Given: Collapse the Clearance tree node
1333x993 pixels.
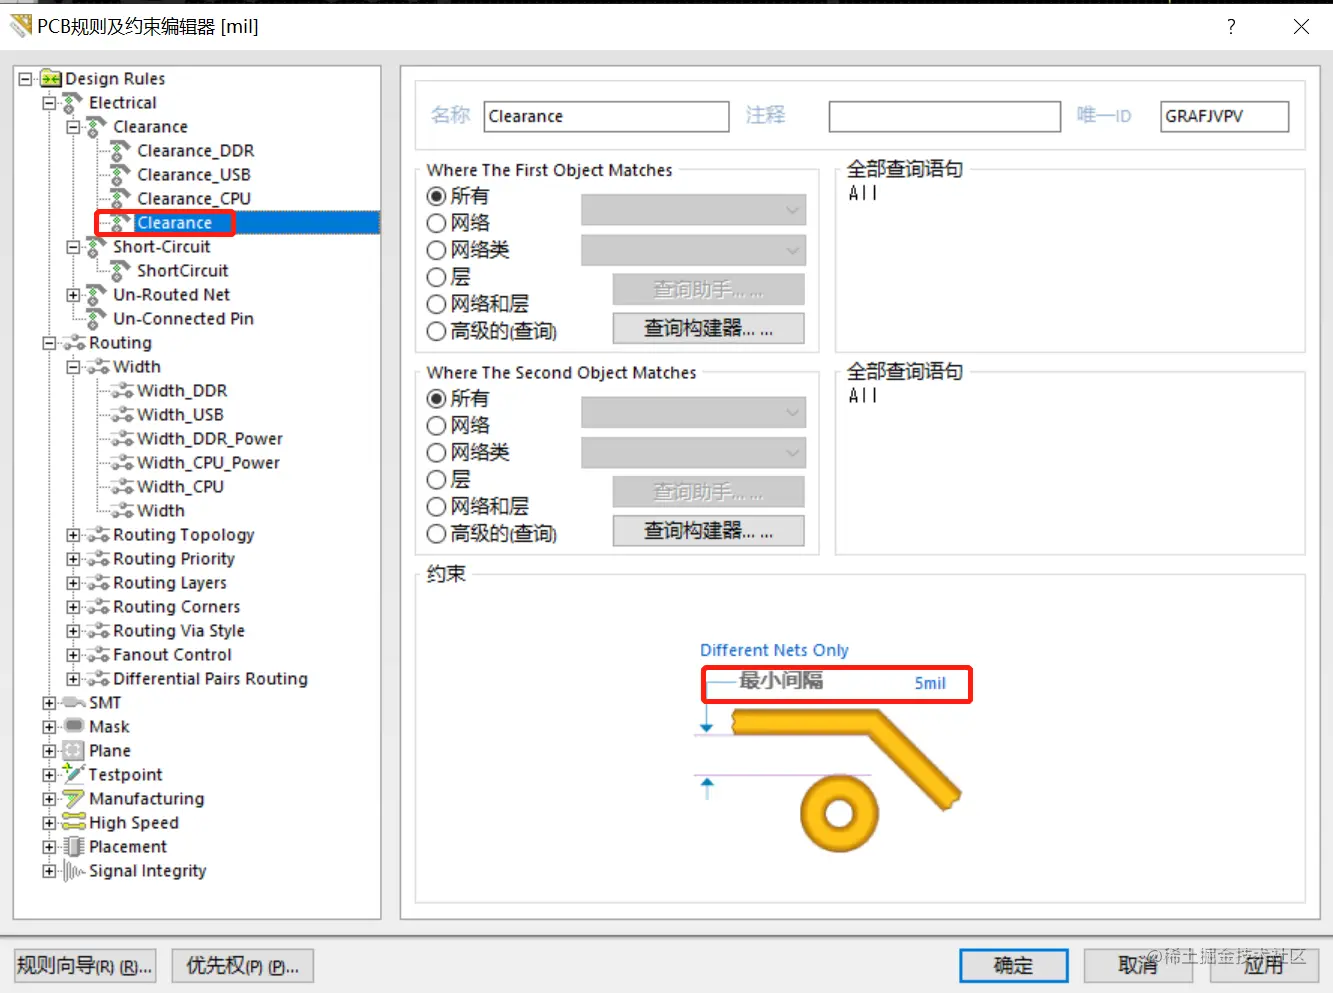Looking at the screenshot, I should click(x=73, y=127).
